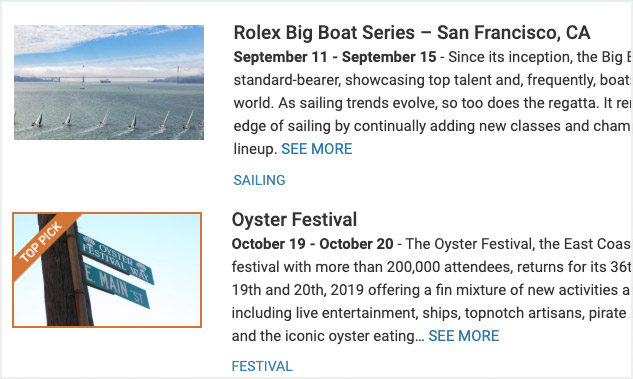
Task: Click the row of sailboats in photo
Action: (109, 120)
